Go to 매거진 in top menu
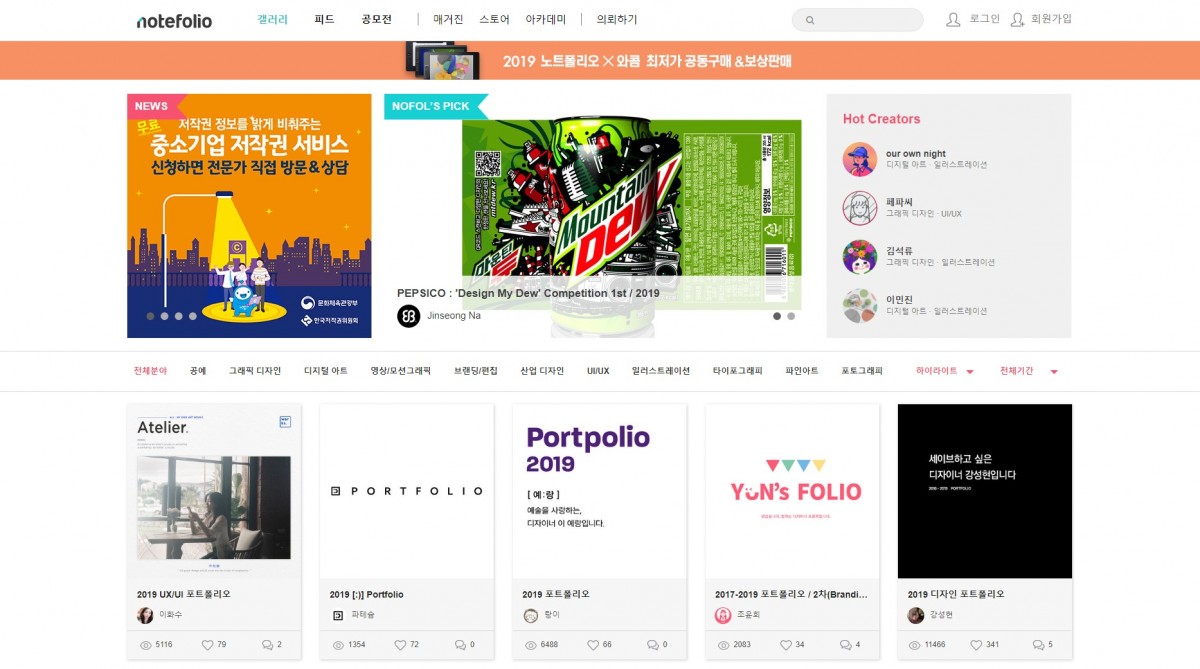This screenshot has width=1200, height=669. (x=449, y=19)
